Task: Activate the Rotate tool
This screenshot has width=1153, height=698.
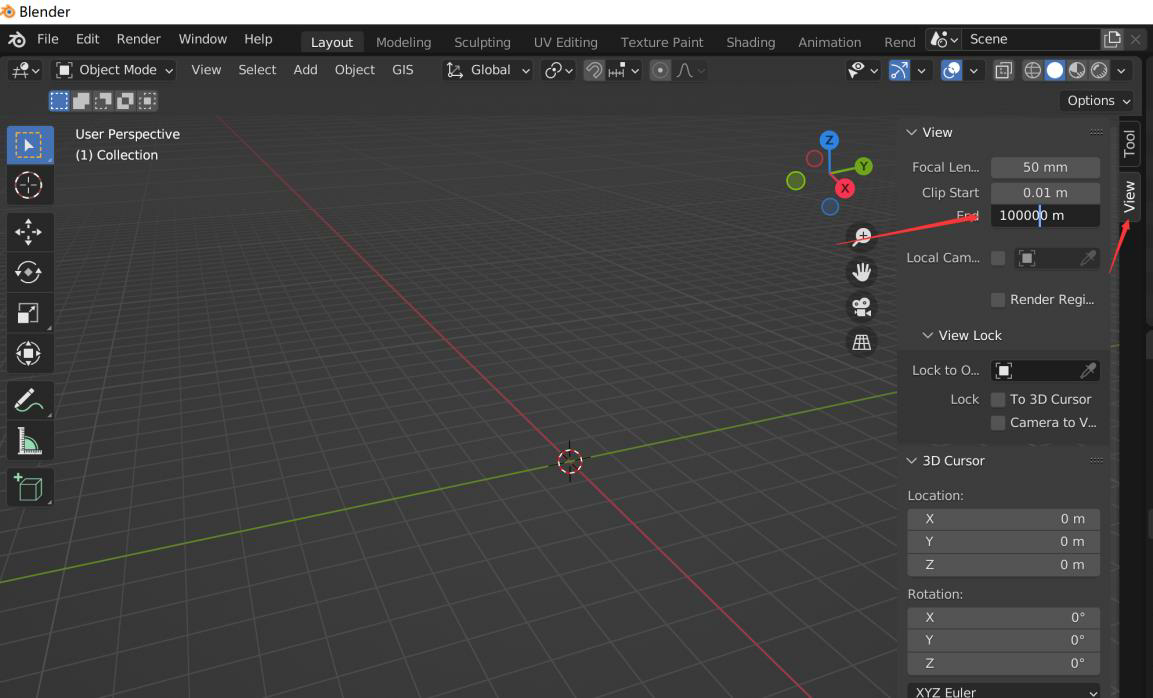Action: coord(29,272)
